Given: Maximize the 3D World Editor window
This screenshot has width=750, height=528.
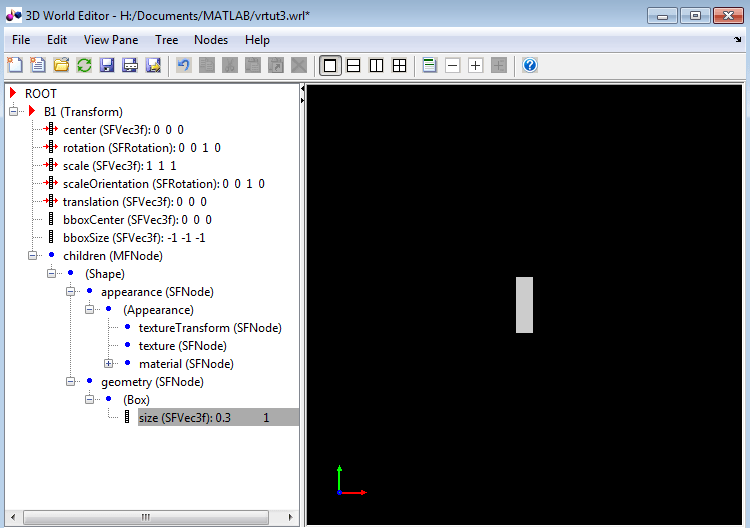Looking at the screenshot, I should (695, 16).
